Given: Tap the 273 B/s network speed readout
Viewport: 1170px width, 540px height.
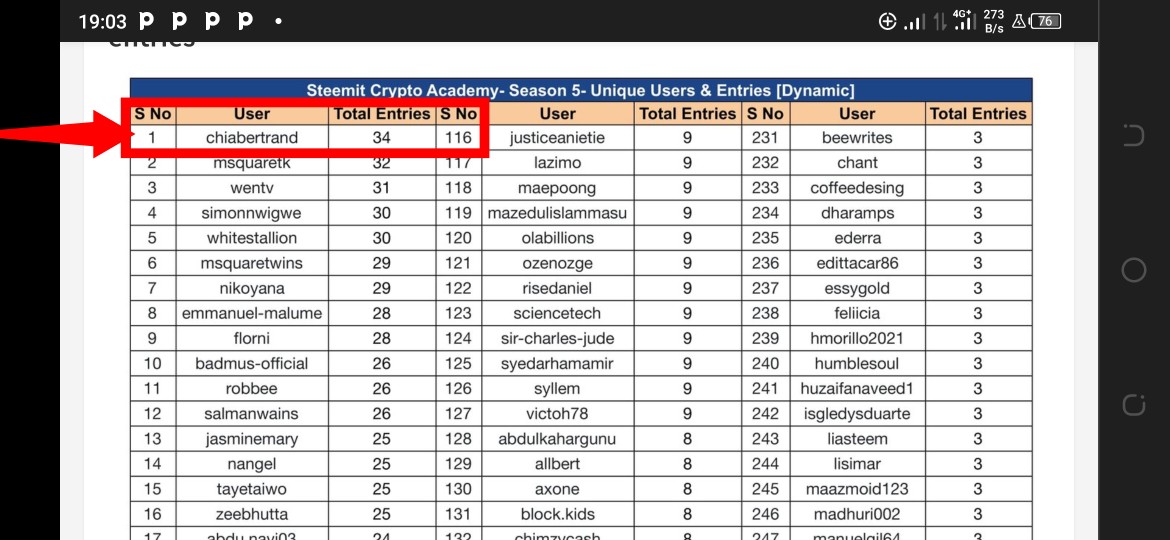Looking at the screenshot, I should click(x=994, y=22).
